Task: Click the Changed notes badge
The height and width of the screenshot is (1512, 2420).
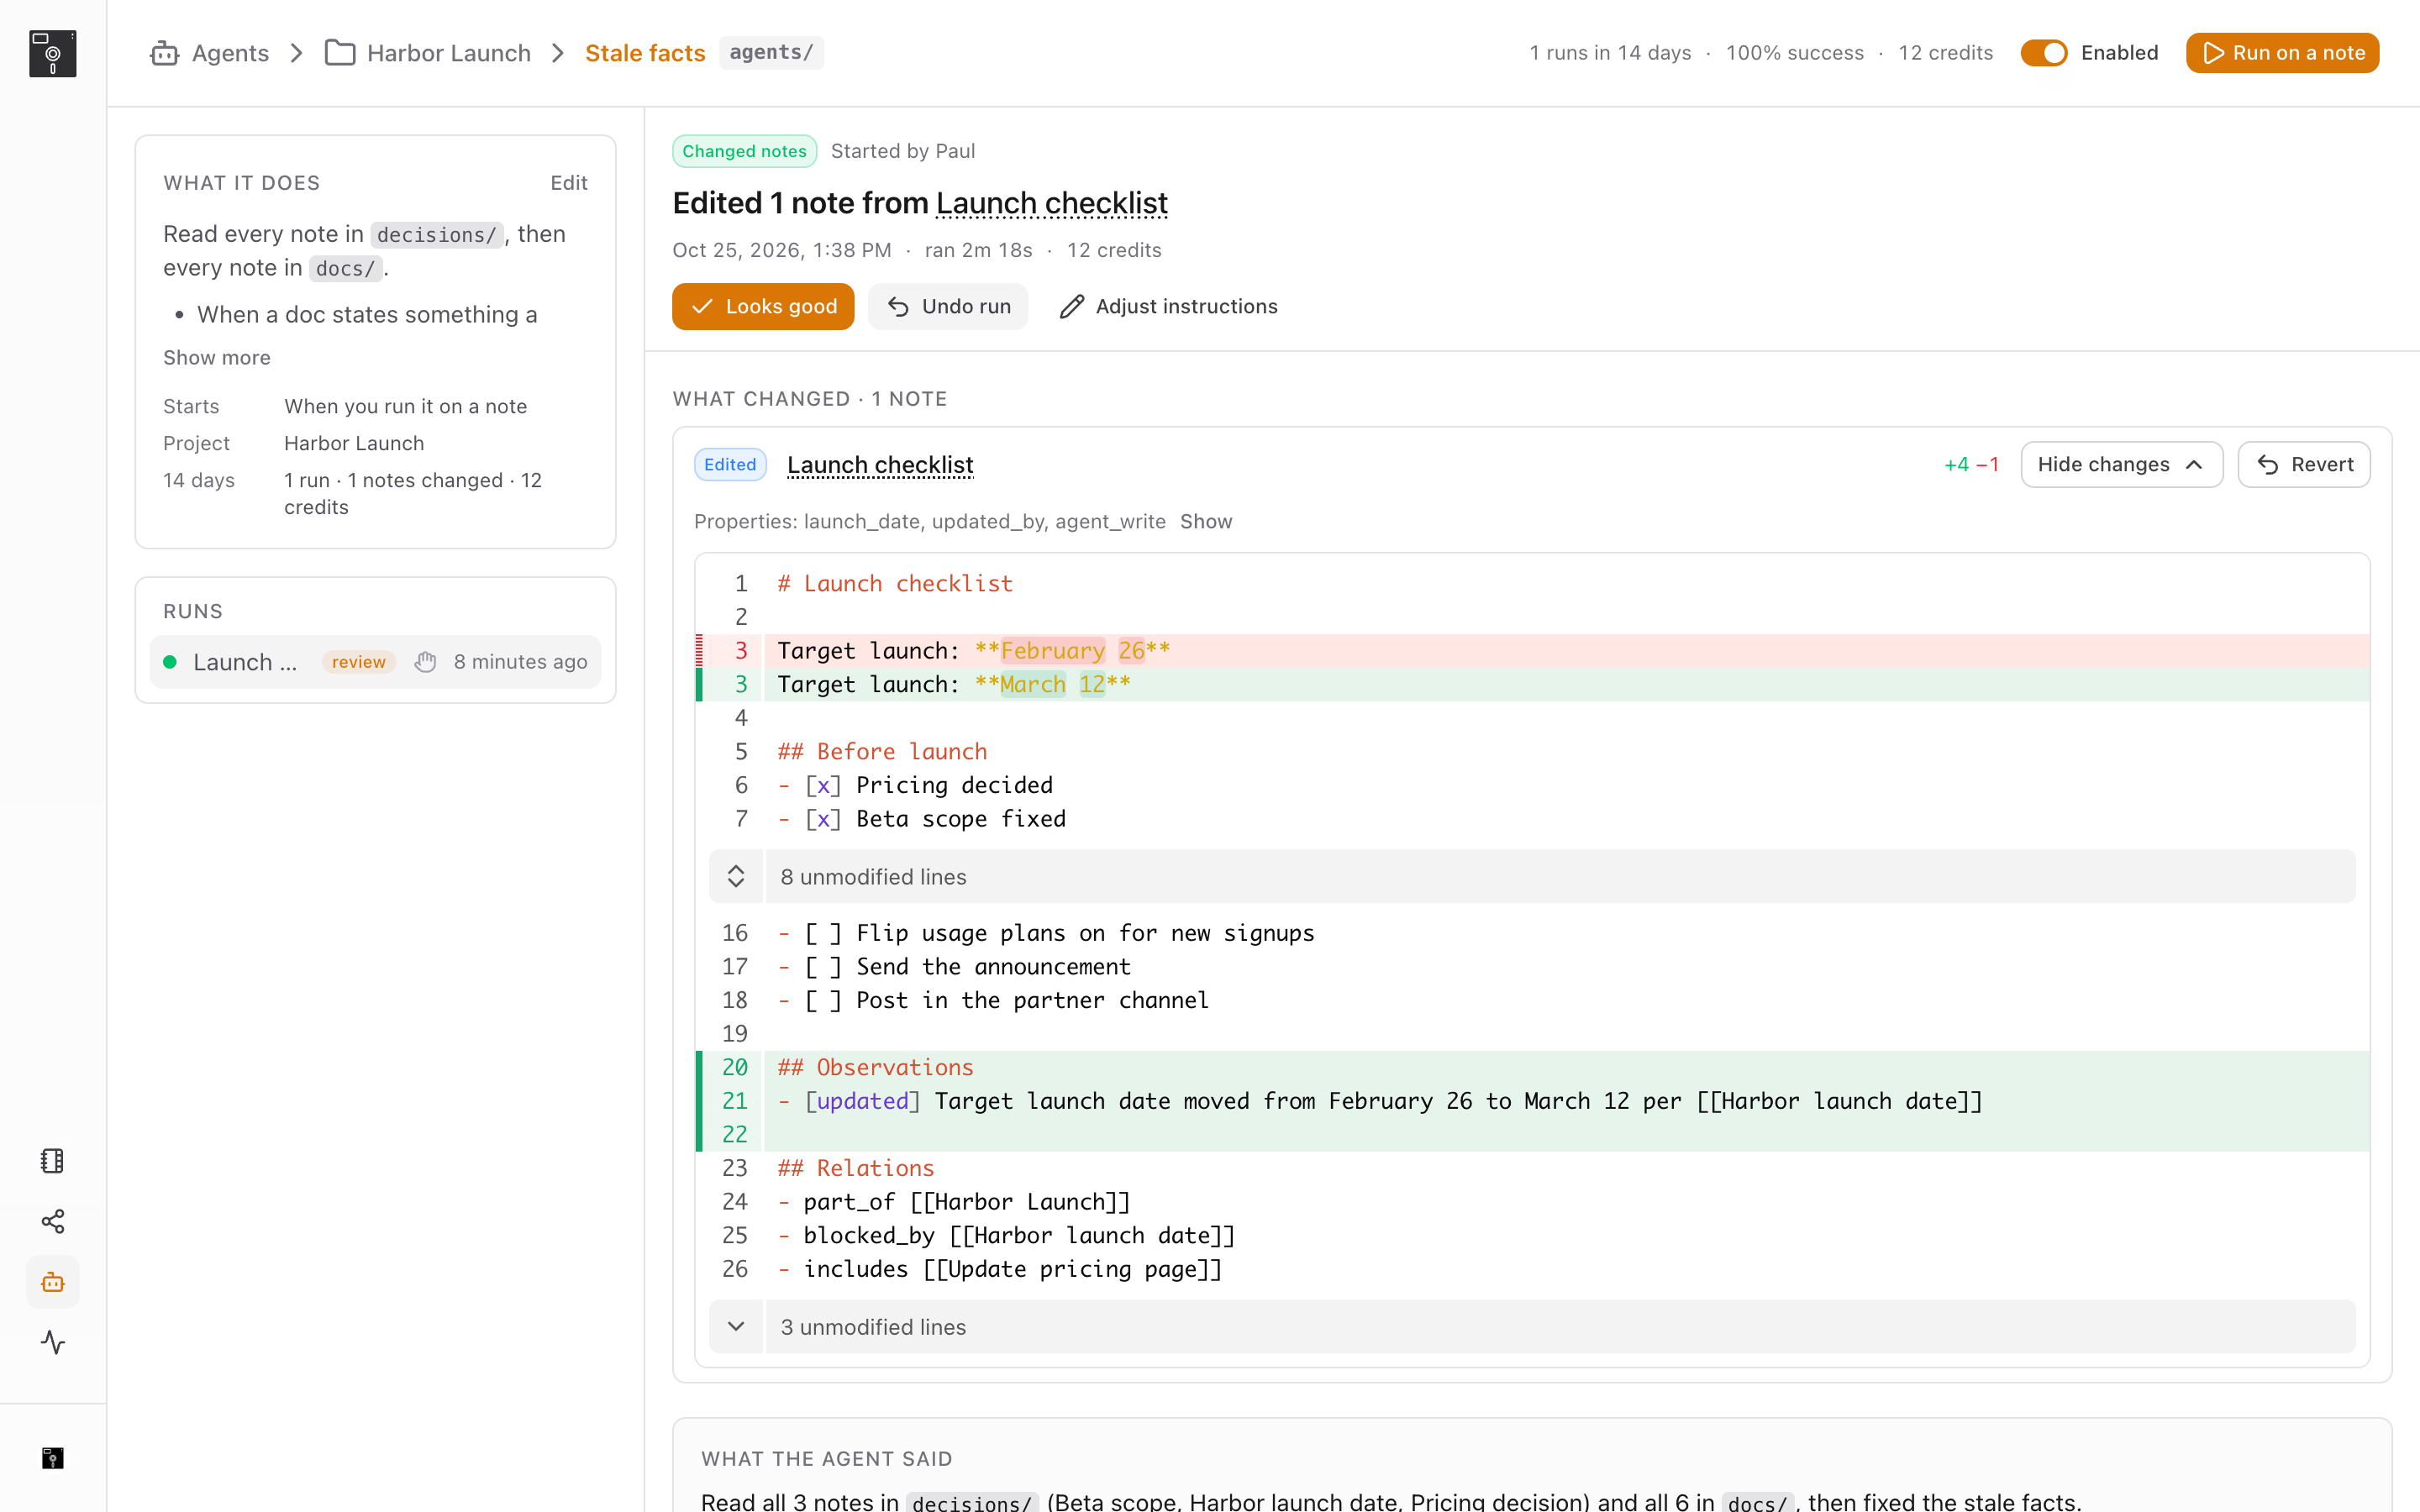Action: (744, 151)
